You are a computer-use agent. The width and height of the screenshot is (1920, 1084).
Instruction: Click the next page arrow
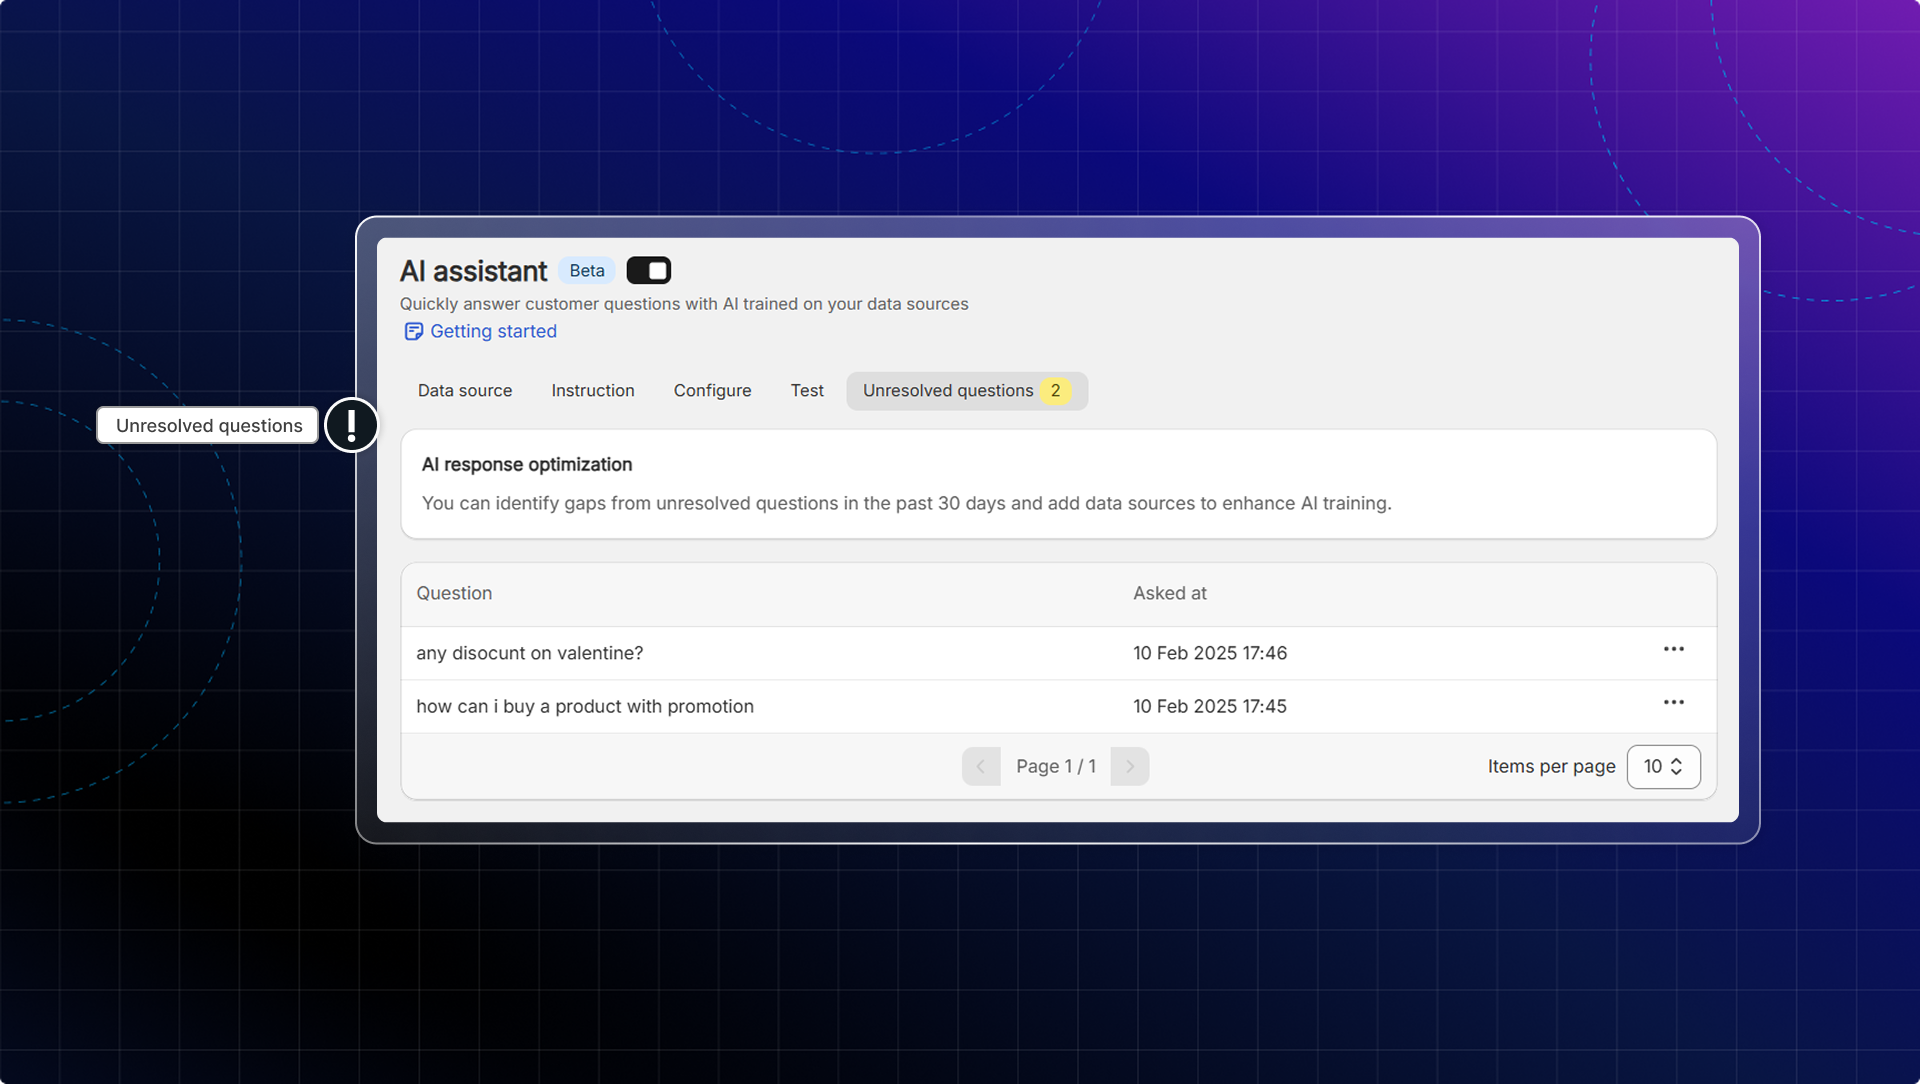(1129, 767)
